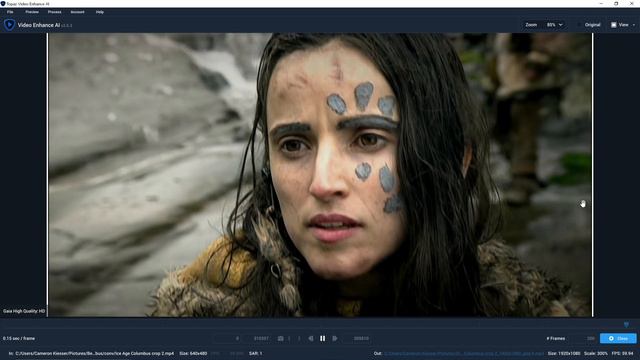Open the Help menu
Image resolution: width=640 pixels, height=360 pixels.
point(100,12)
